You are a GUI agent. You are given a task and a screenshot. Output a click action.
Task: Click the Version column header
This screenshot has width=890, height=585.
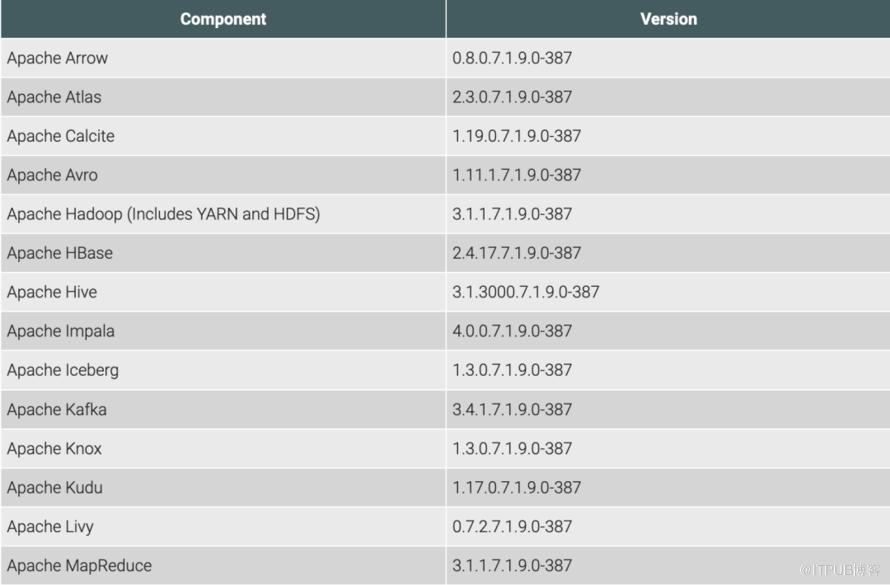coord(668,19)
